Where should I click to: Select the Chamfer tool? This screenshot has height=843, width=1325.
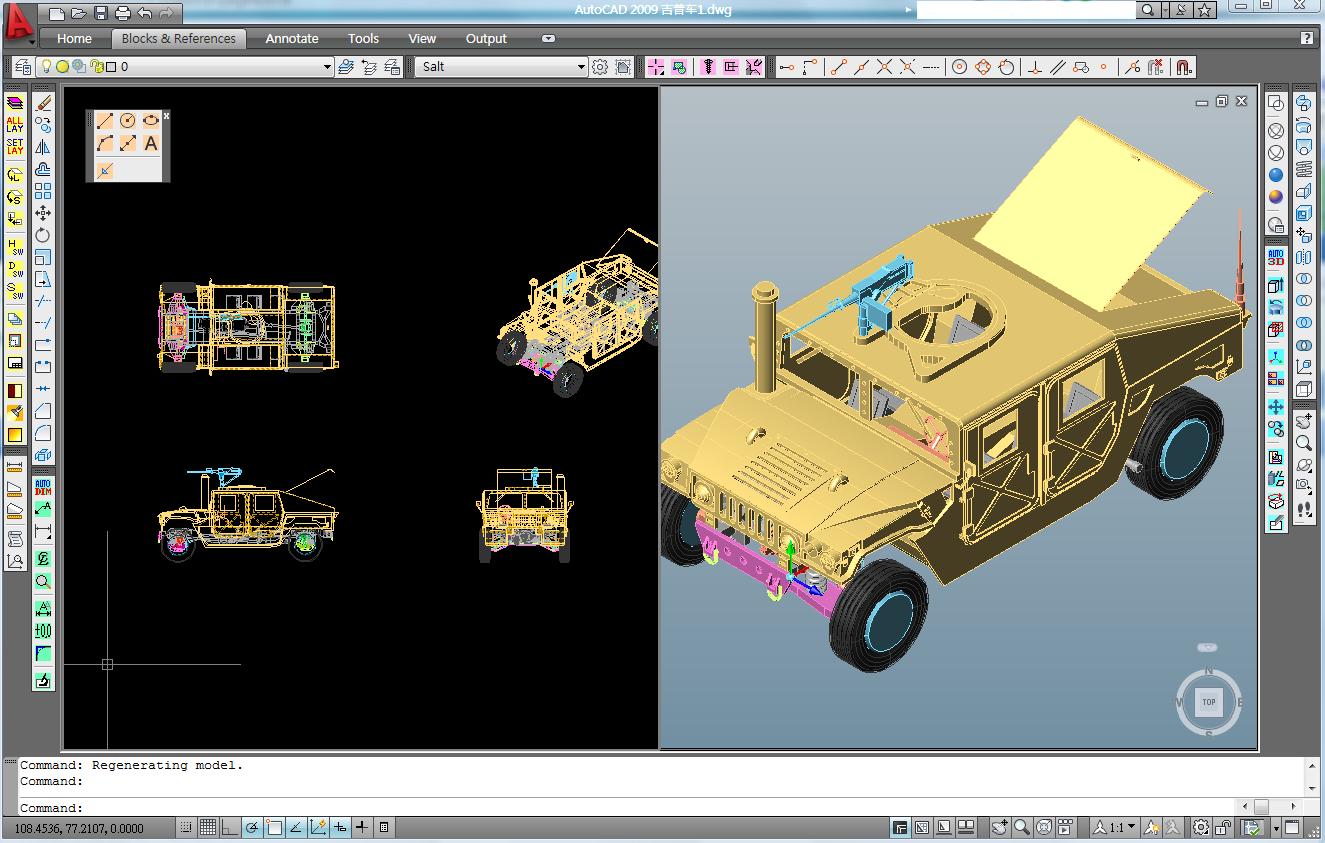[43, 411]
